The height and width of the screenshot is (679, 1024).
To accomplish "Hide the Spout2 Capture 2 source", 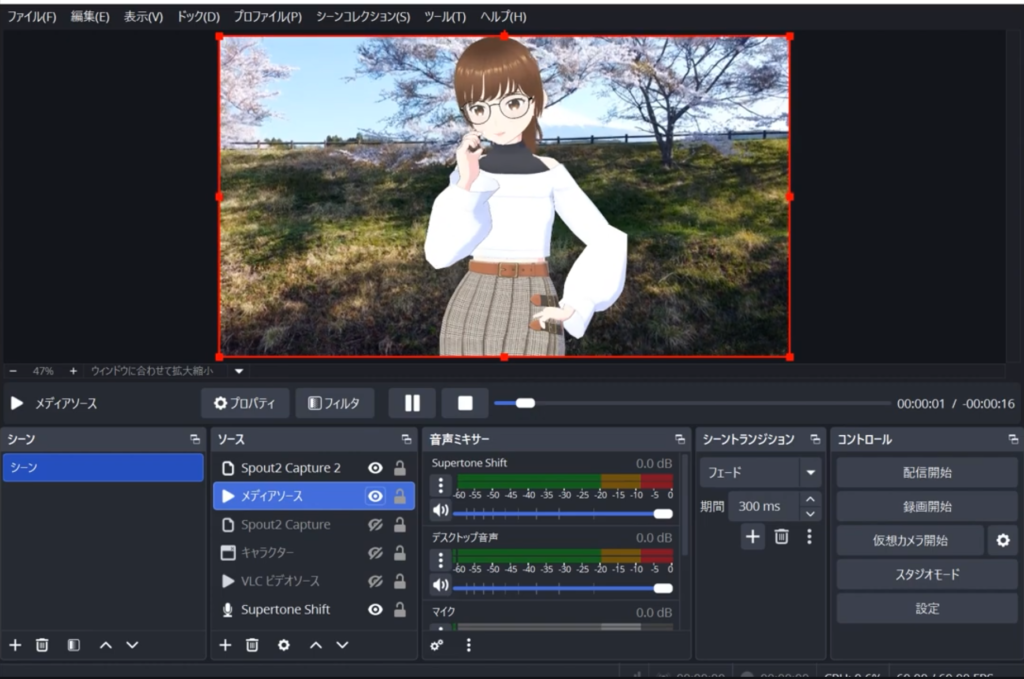I will tap(375, 468).
